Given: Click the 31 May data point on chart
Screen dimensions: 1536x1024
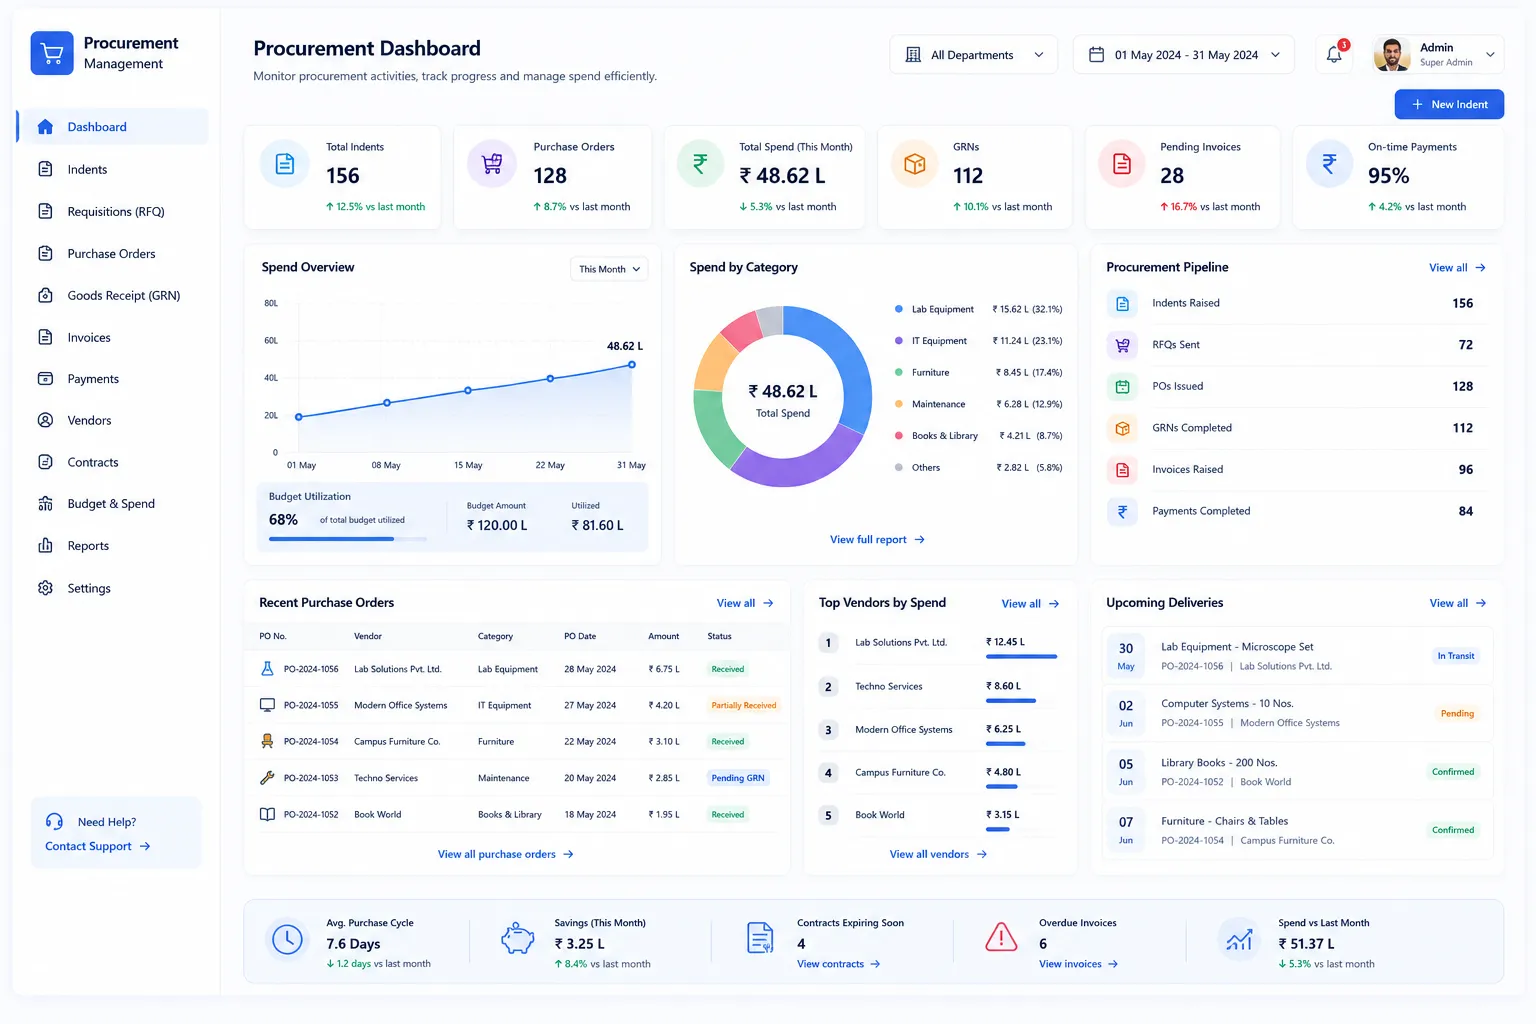Looking at the screenshot, I should [x=632, y=365].
